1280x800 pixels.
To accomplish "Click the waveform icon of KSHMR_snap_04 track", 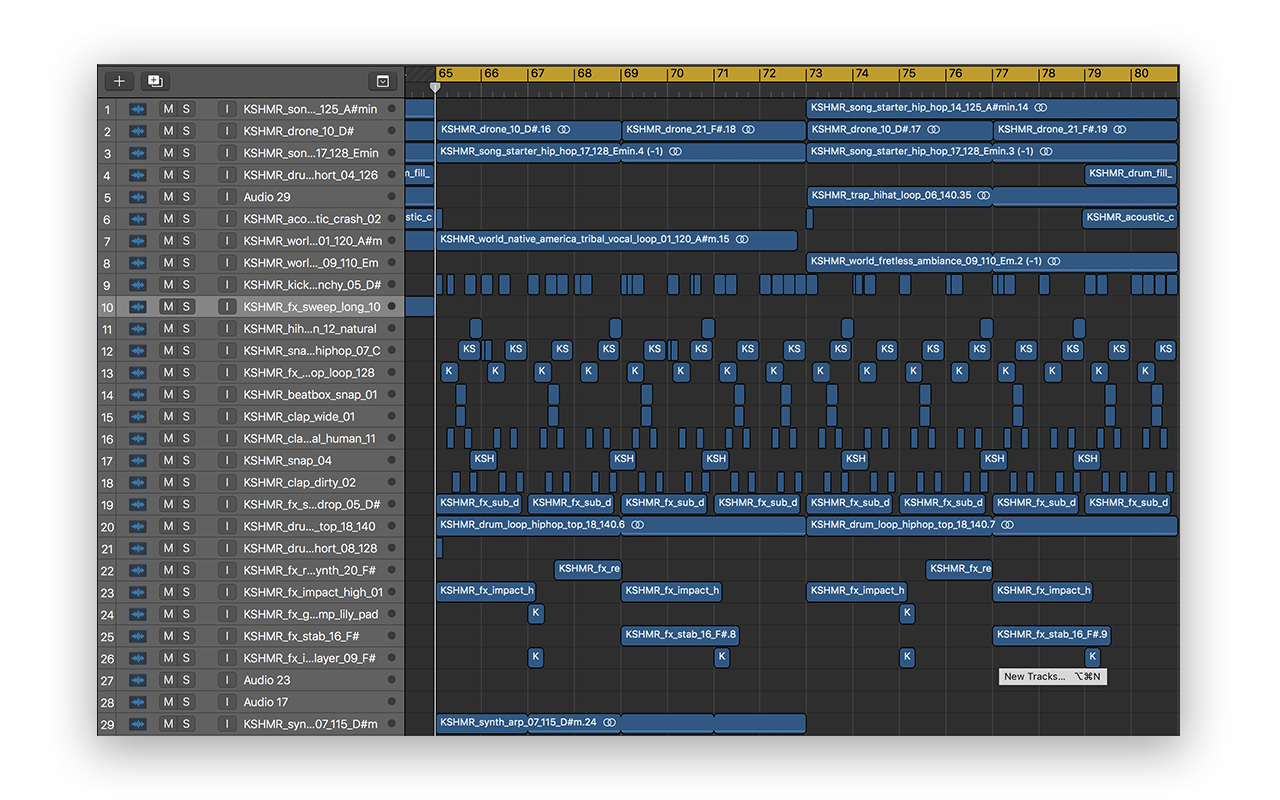I will click(x=137, y=461).
